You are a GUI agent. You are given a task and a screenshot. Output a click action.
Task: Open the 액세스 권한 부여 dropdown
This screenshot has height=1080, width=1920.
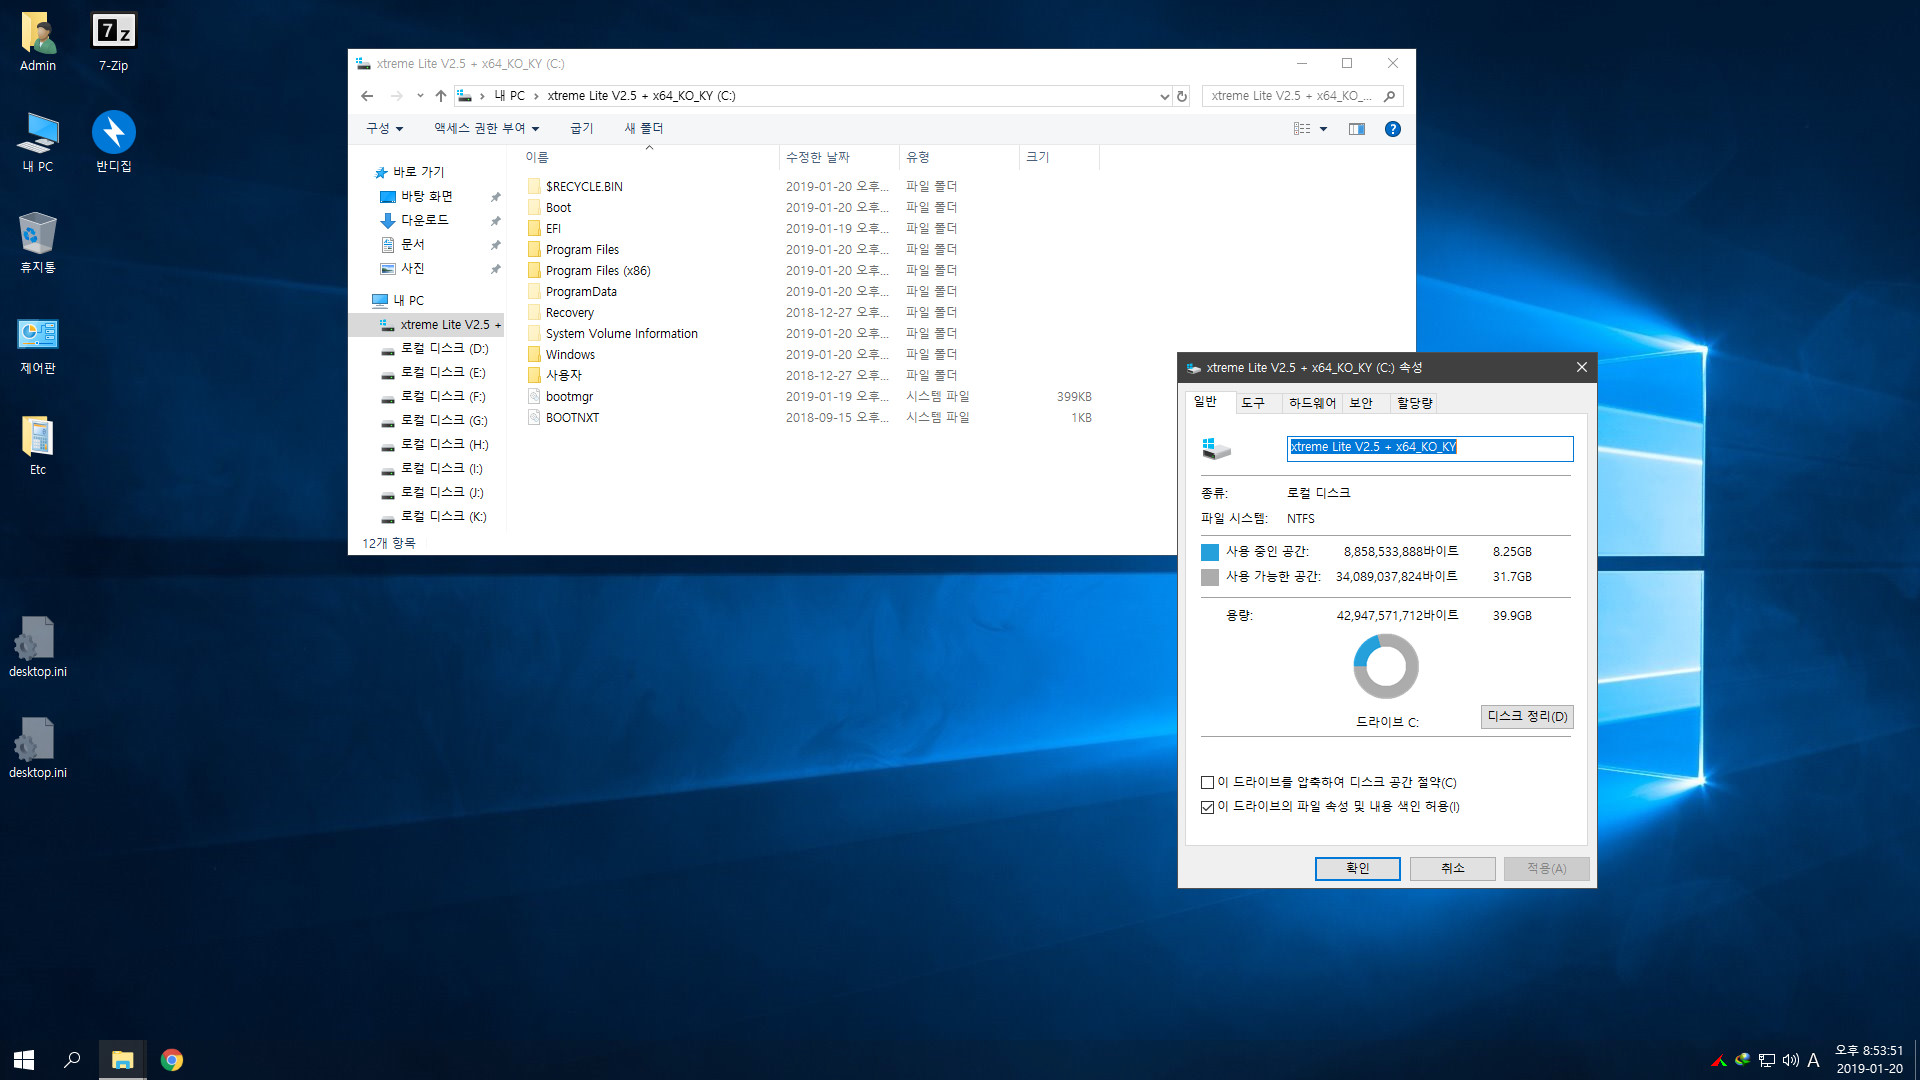[487, 129]
